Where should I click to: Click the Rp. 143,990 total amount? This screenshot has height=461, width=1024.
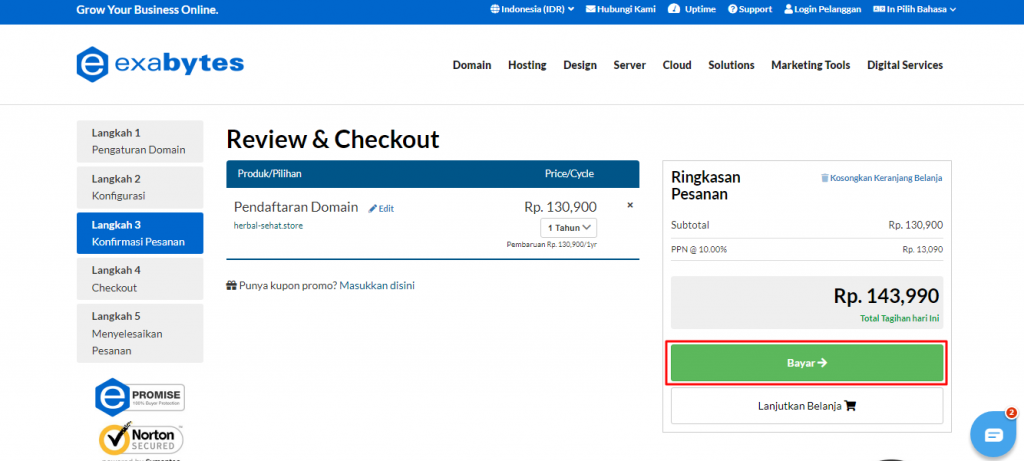[x=886, y=296]
